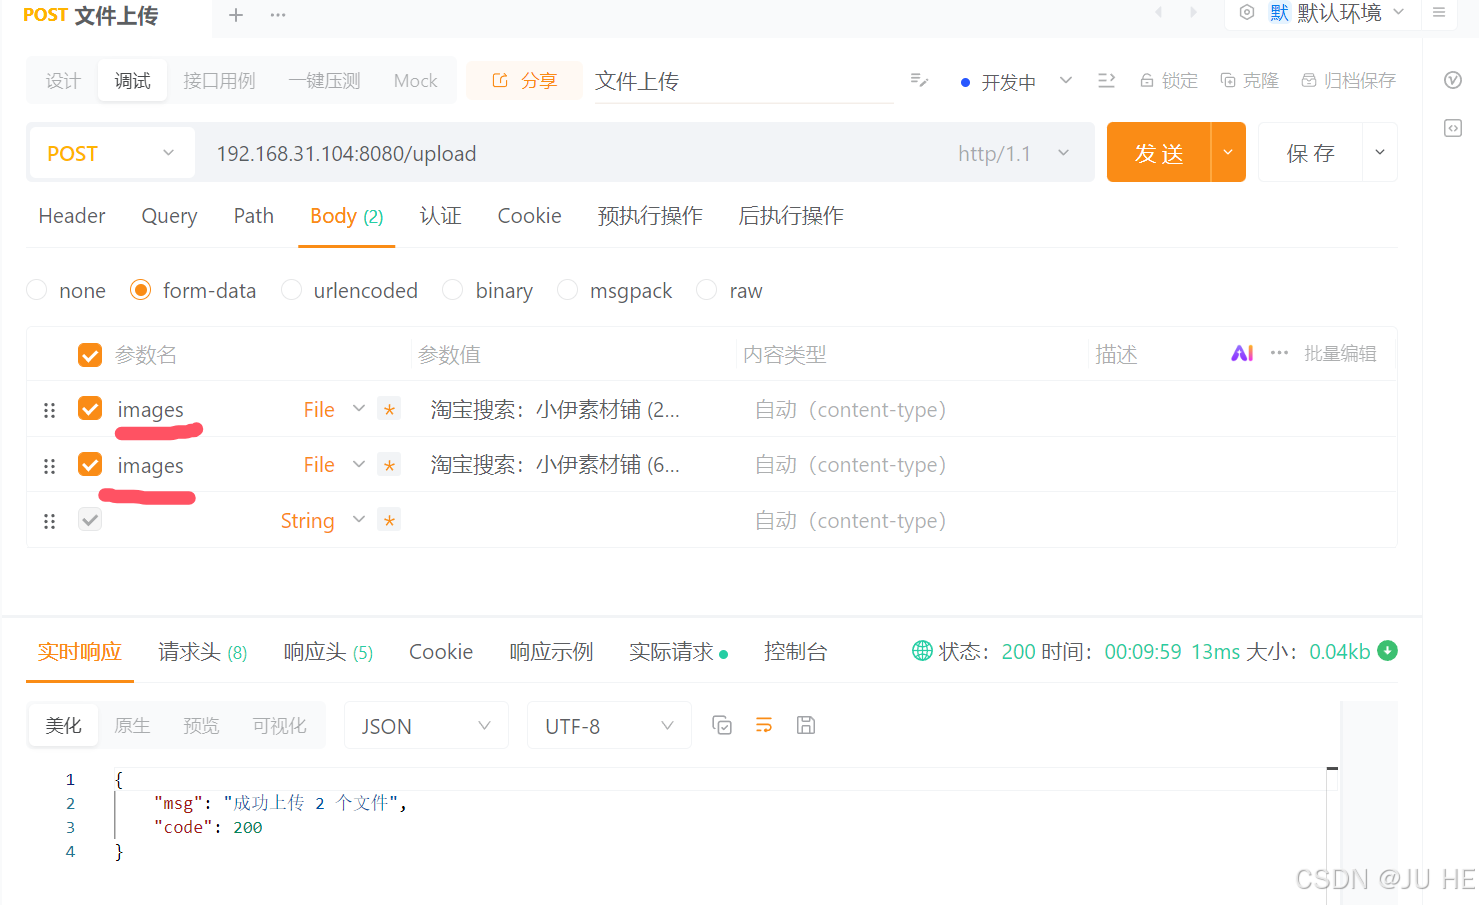
Task: Click drag handle of the String row
Action: 49,521
